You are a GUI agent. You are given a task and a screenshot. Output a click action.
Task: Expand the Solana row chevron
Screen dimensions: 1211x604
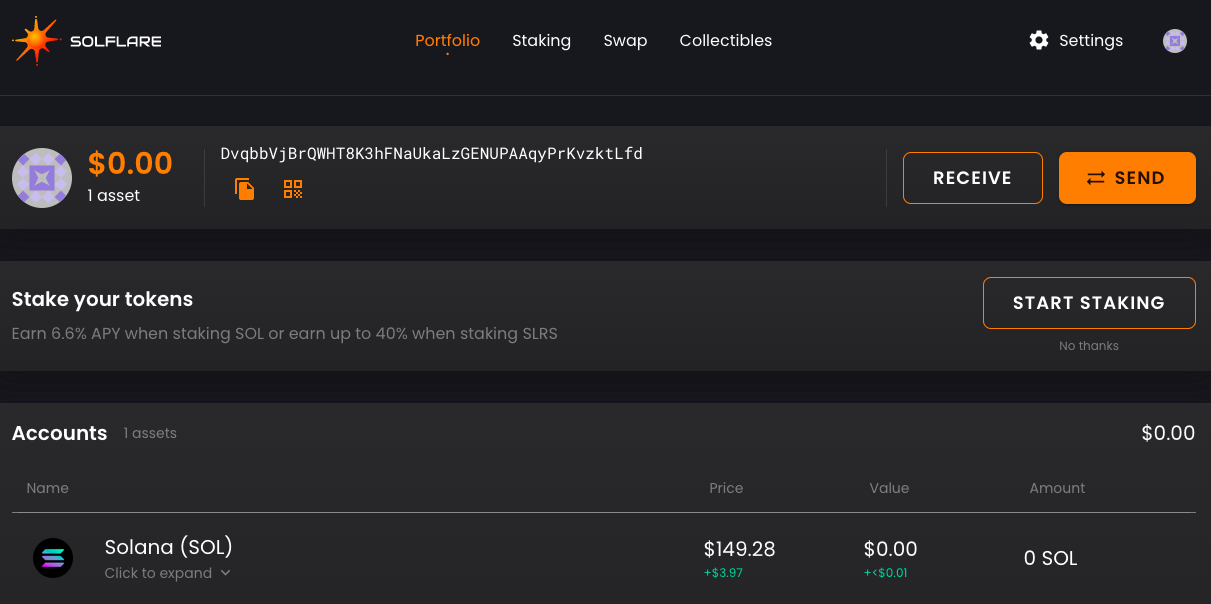[x=225, y=573]
